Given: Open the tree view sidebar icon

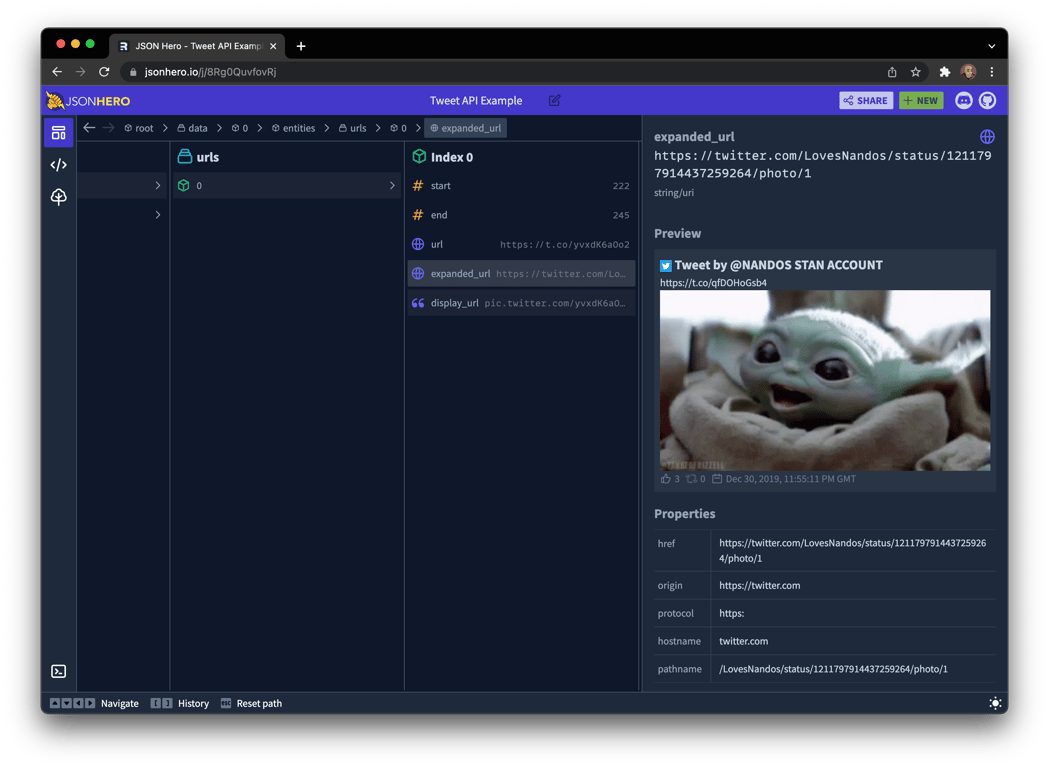Looking at the screenshot, I should [58, 197].
